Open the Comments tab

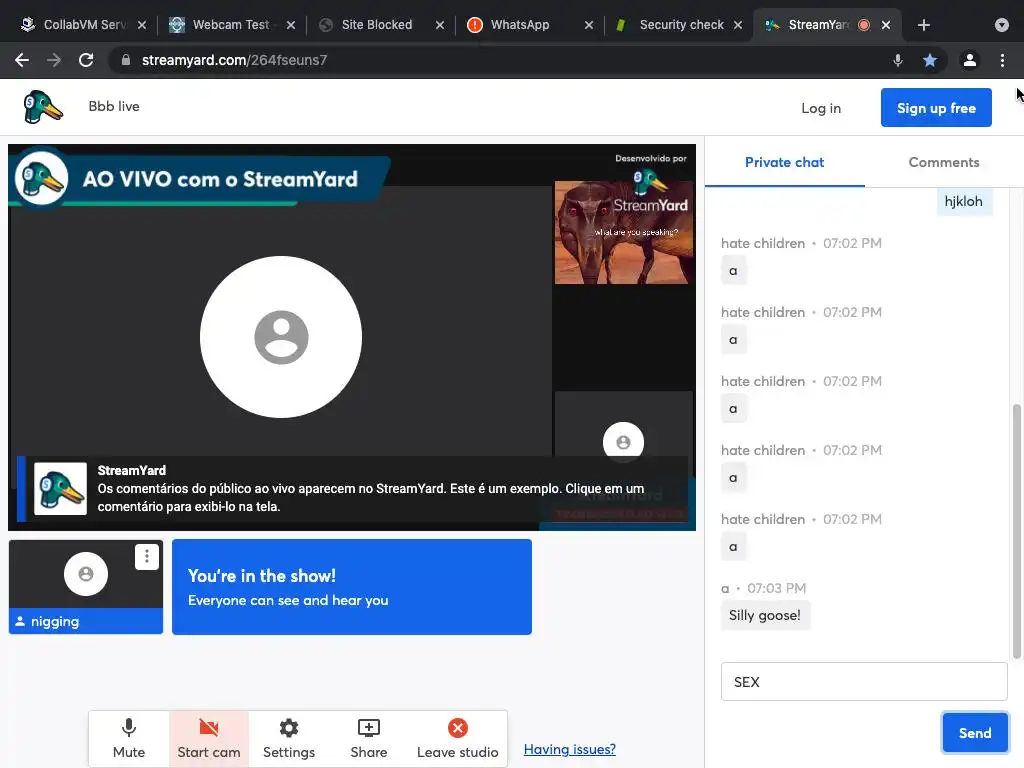944,162
